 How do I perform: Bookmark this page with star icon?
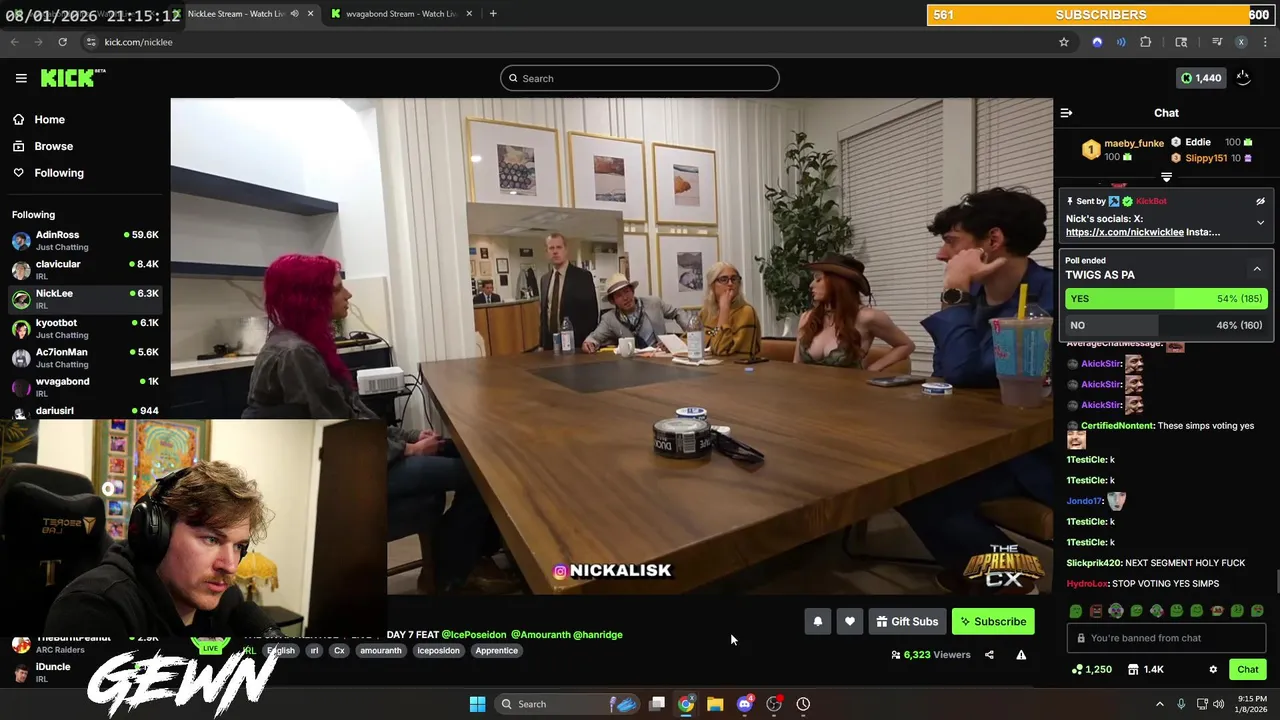(x=1064, y=42)
